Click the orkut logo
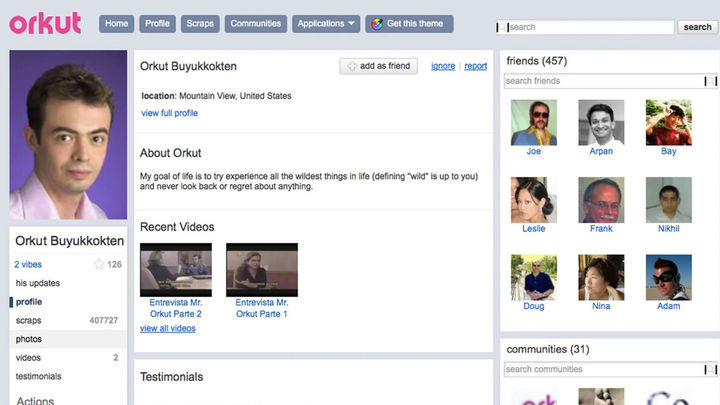 [47, 23]
